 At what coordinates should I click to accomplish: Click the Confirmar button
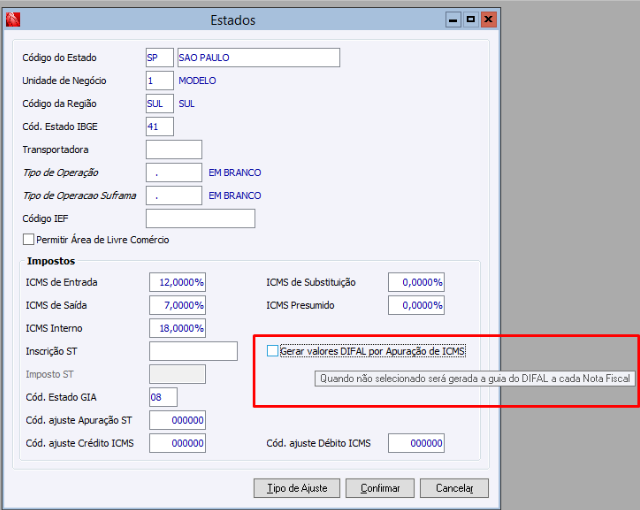tap(380, 488)
